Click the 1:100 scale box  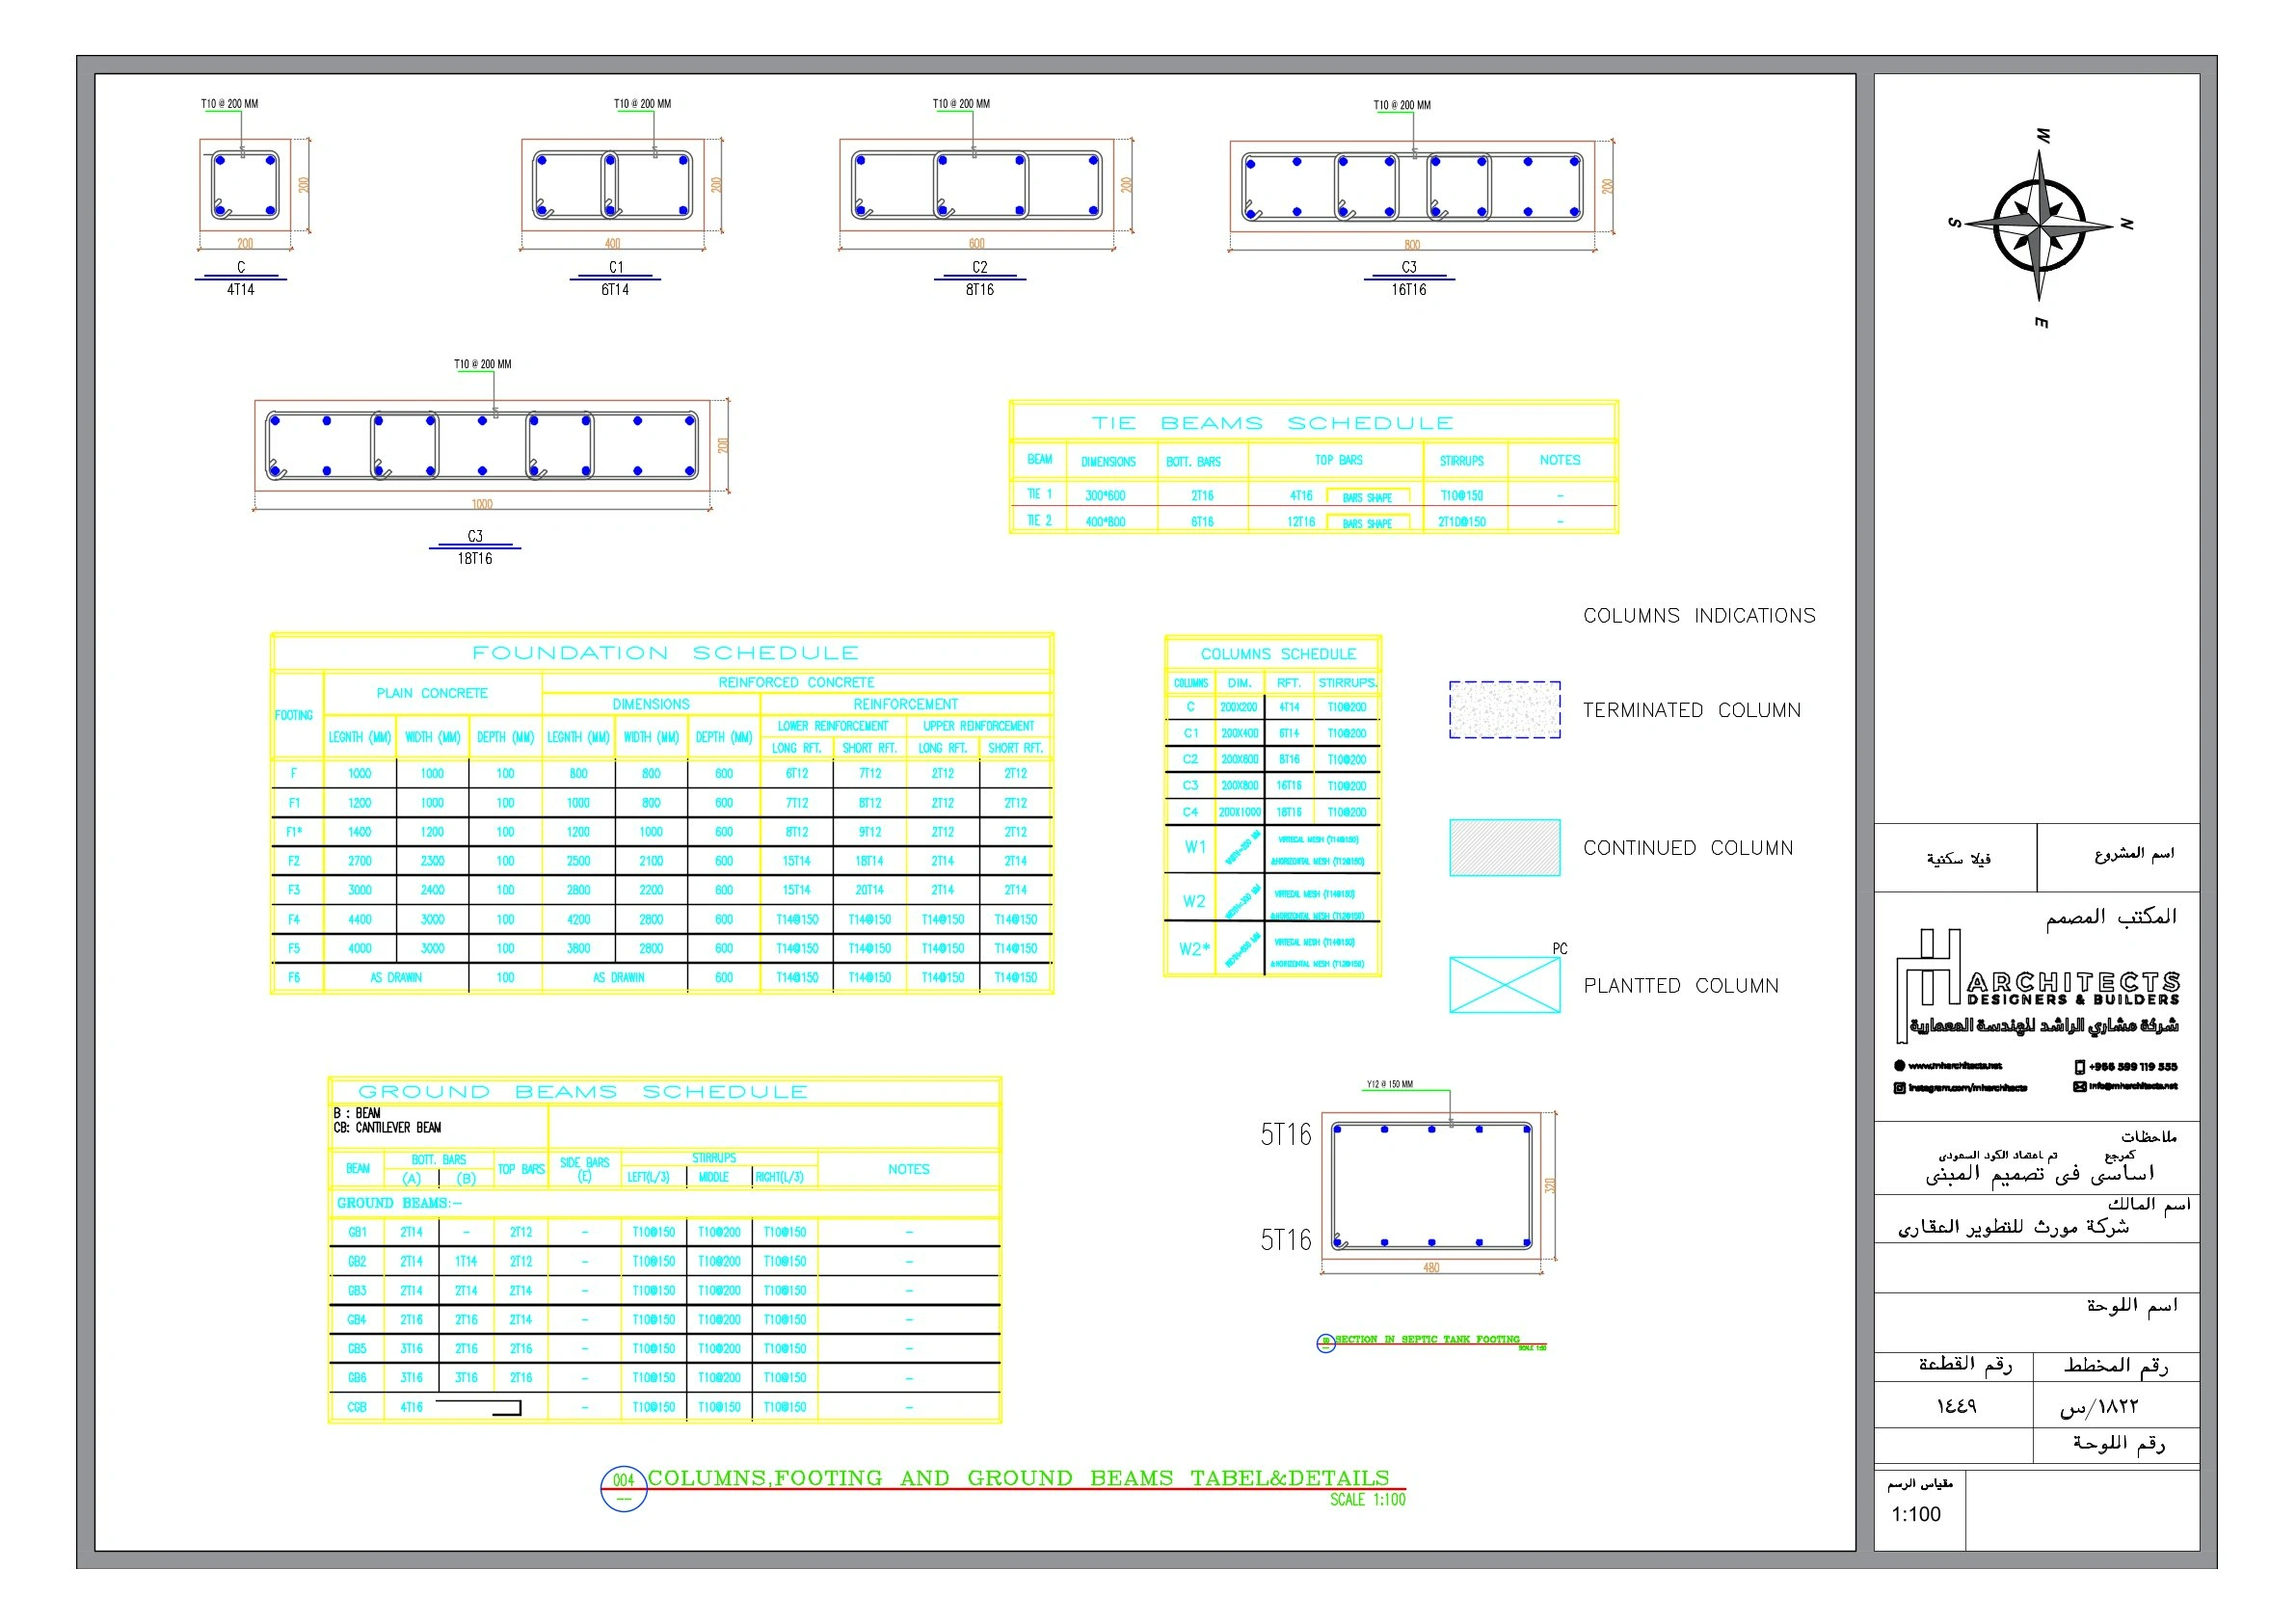point(1915,1514)
